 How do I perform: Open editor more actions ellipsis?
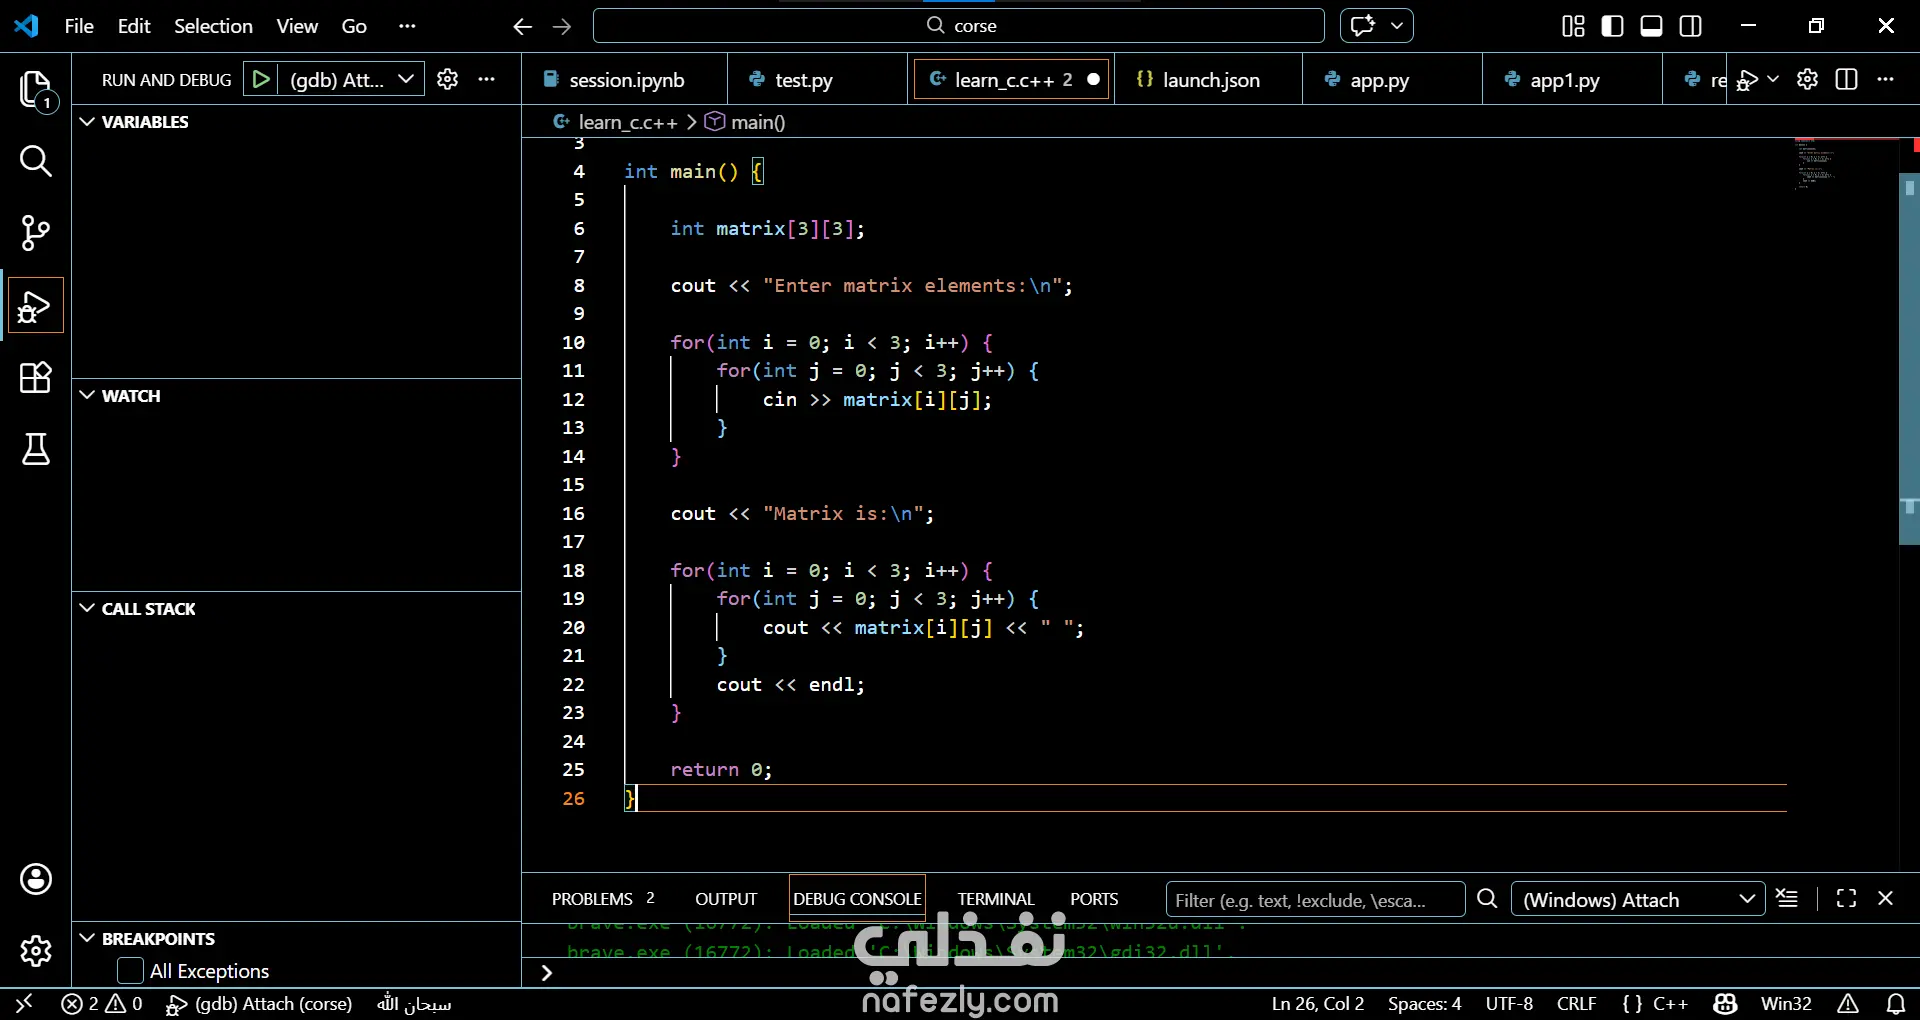[1886, 79]
